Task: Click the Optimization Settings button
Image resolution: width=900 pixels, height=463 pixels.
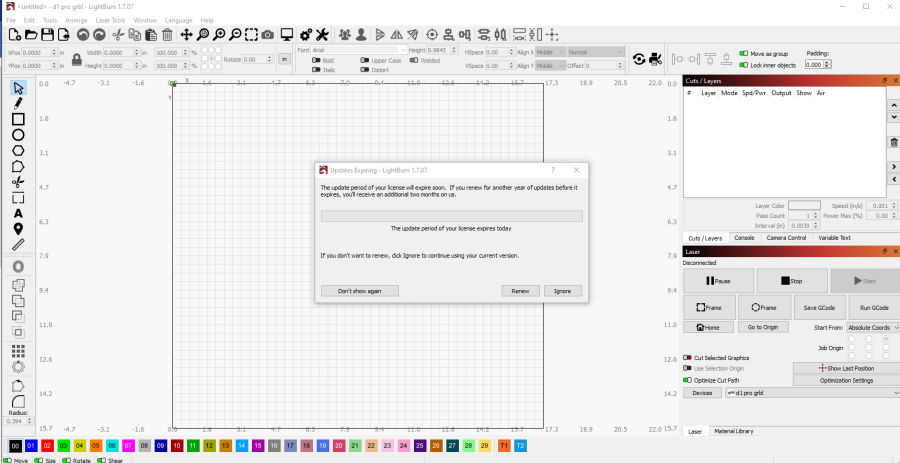Action: [846, 380]
